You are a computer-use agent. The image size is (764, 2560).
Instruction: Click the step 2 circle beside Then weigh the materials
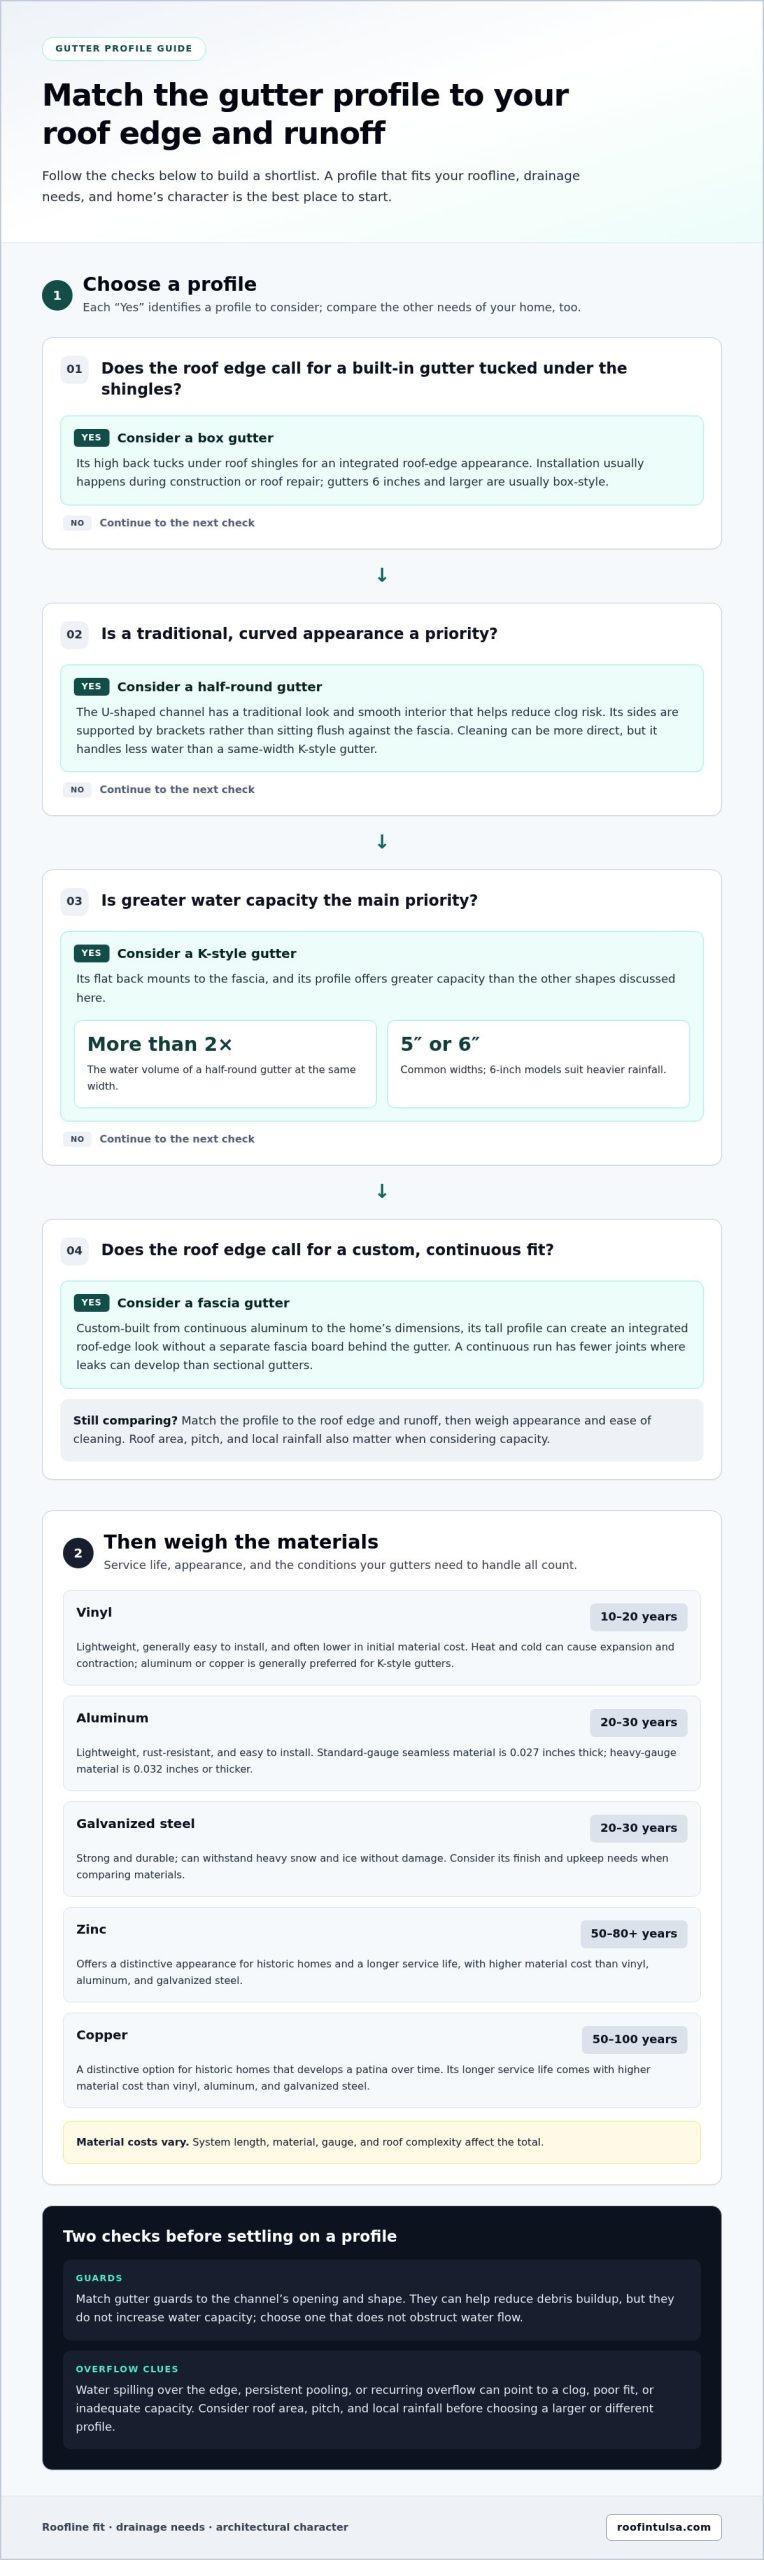pyautogui.click(x=78, y=1553)
